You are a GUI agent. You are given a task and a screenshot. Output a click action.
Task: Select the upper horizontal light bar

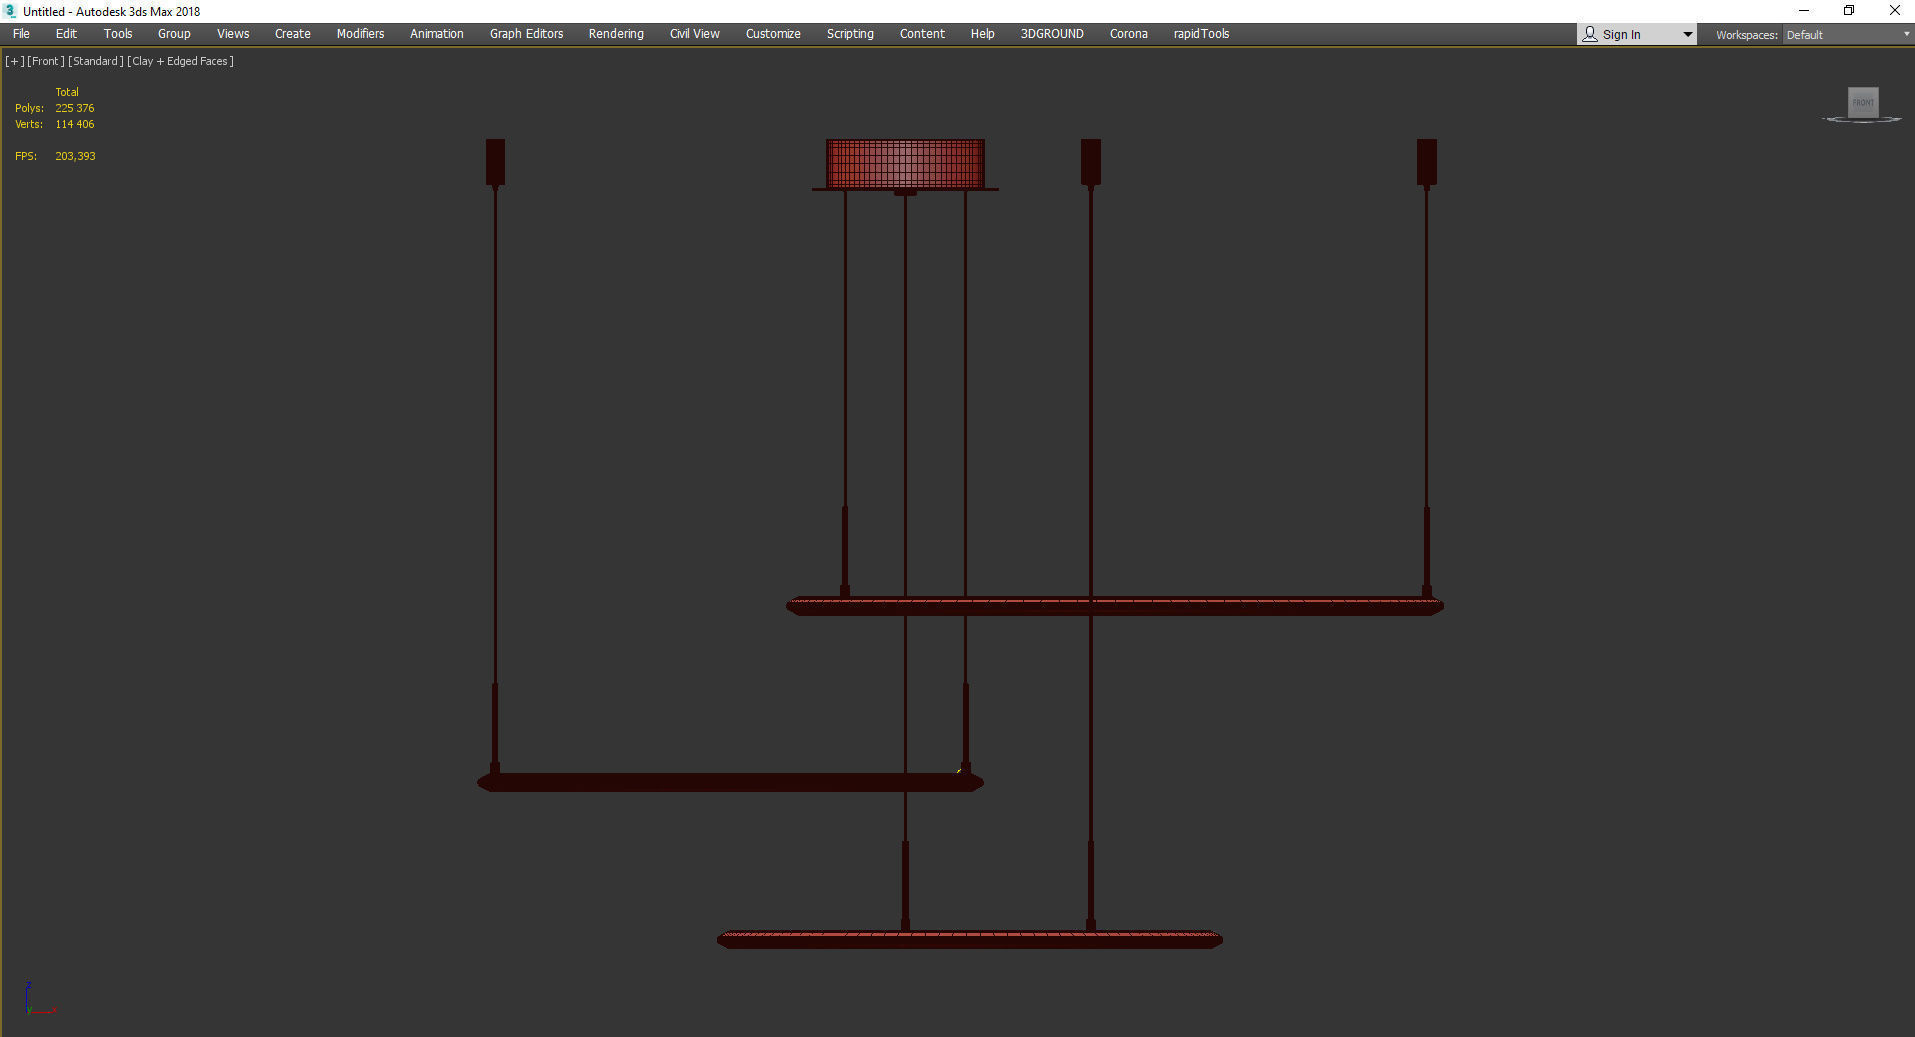(1115, 606)
